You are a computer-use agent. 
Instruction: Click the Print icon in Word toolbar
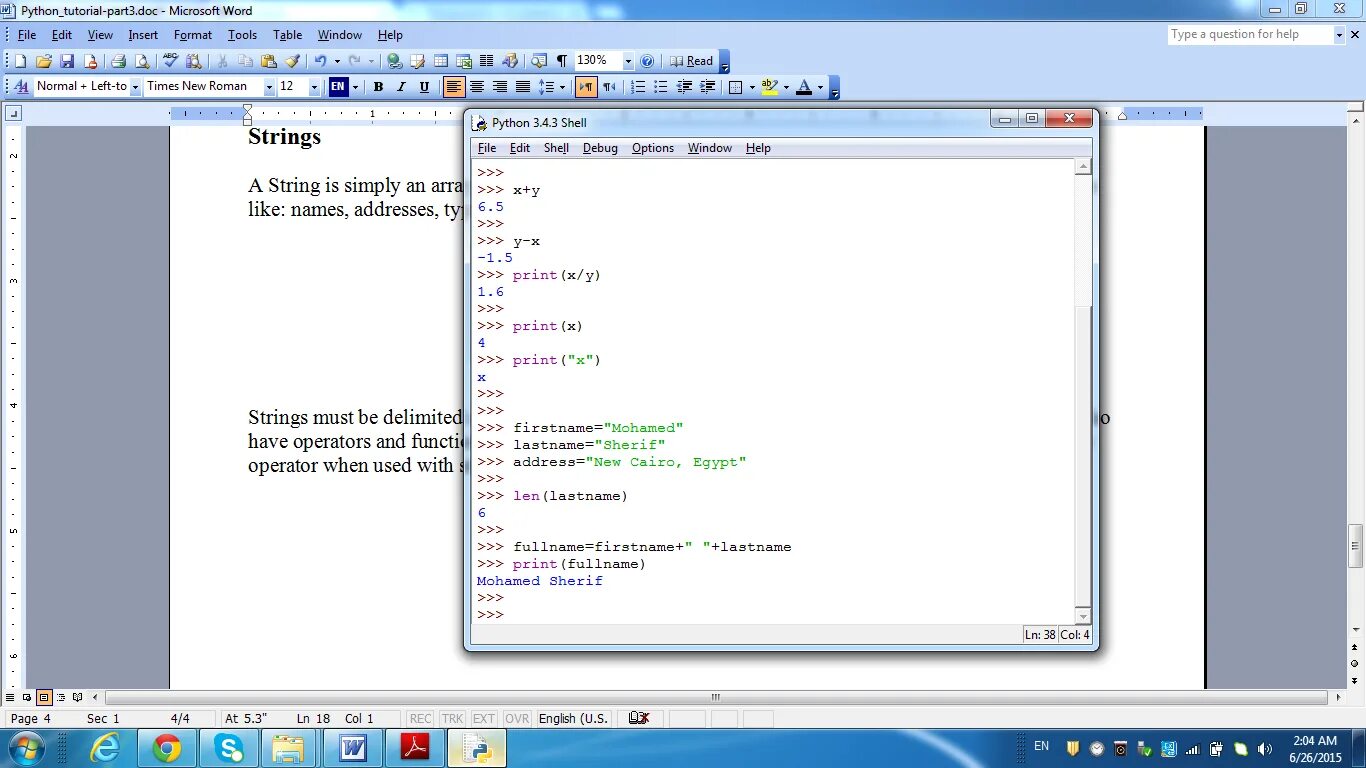118,61
